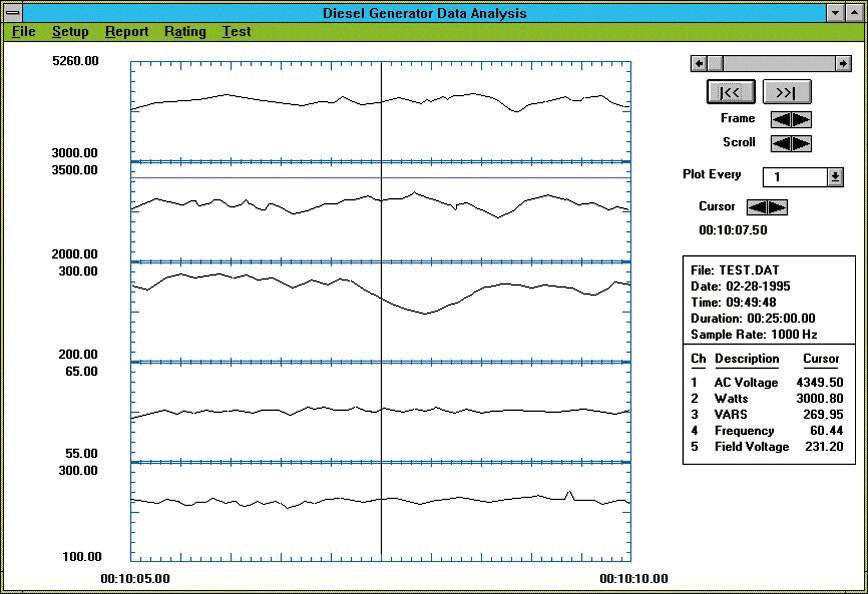
Task: Jump to the end with the >>| button
Action: click(x=786, y=92)
